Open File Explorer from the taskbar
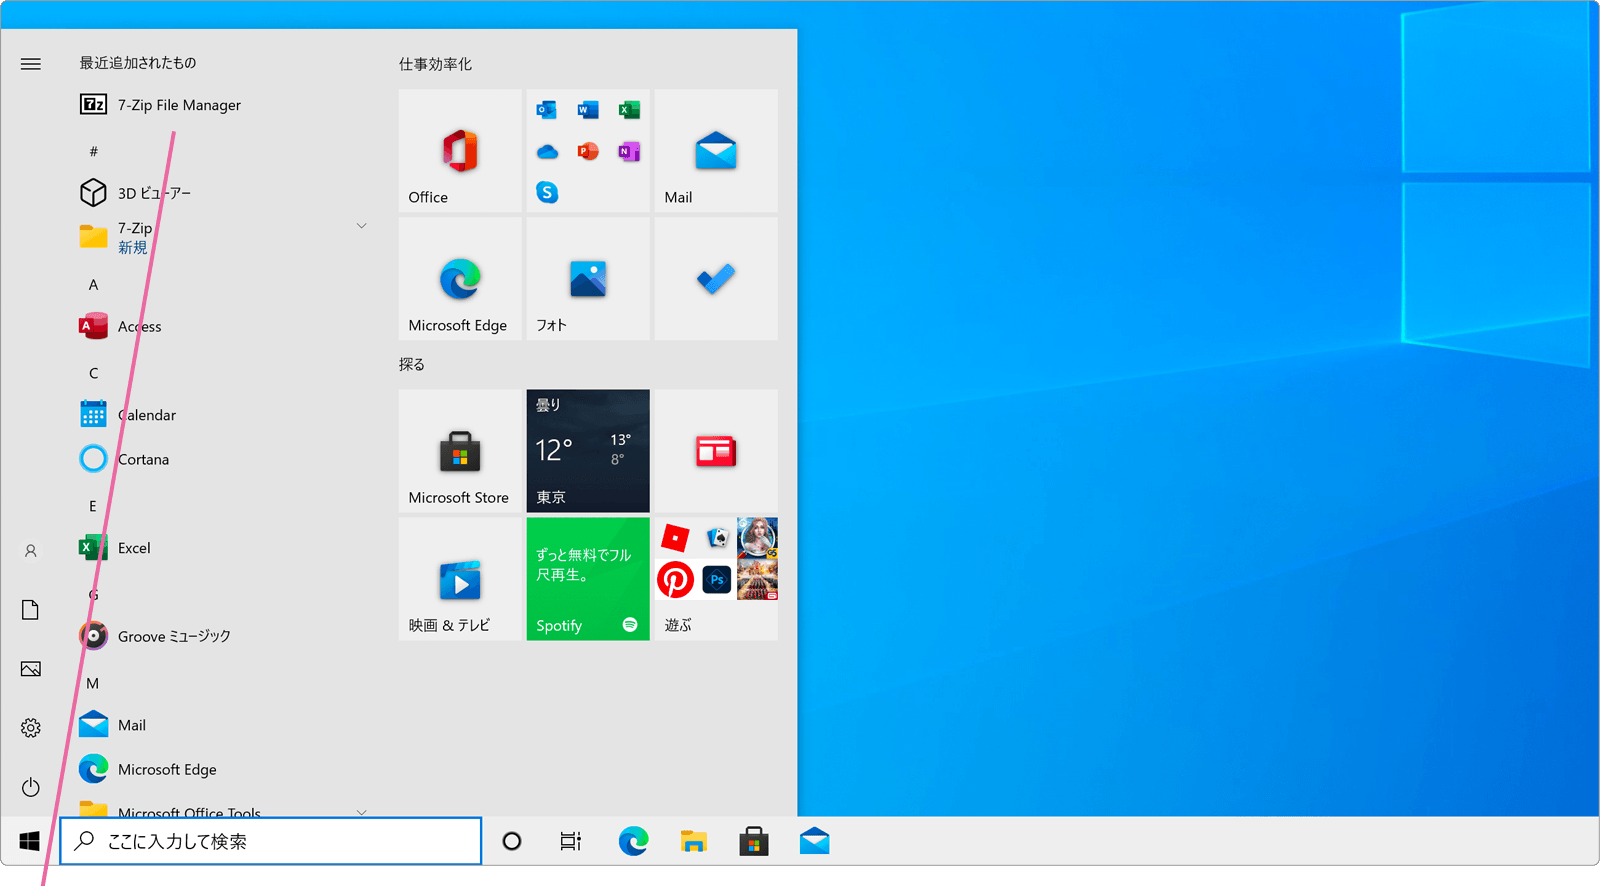This screenshot has width=1600, height=886. (694, 841)
